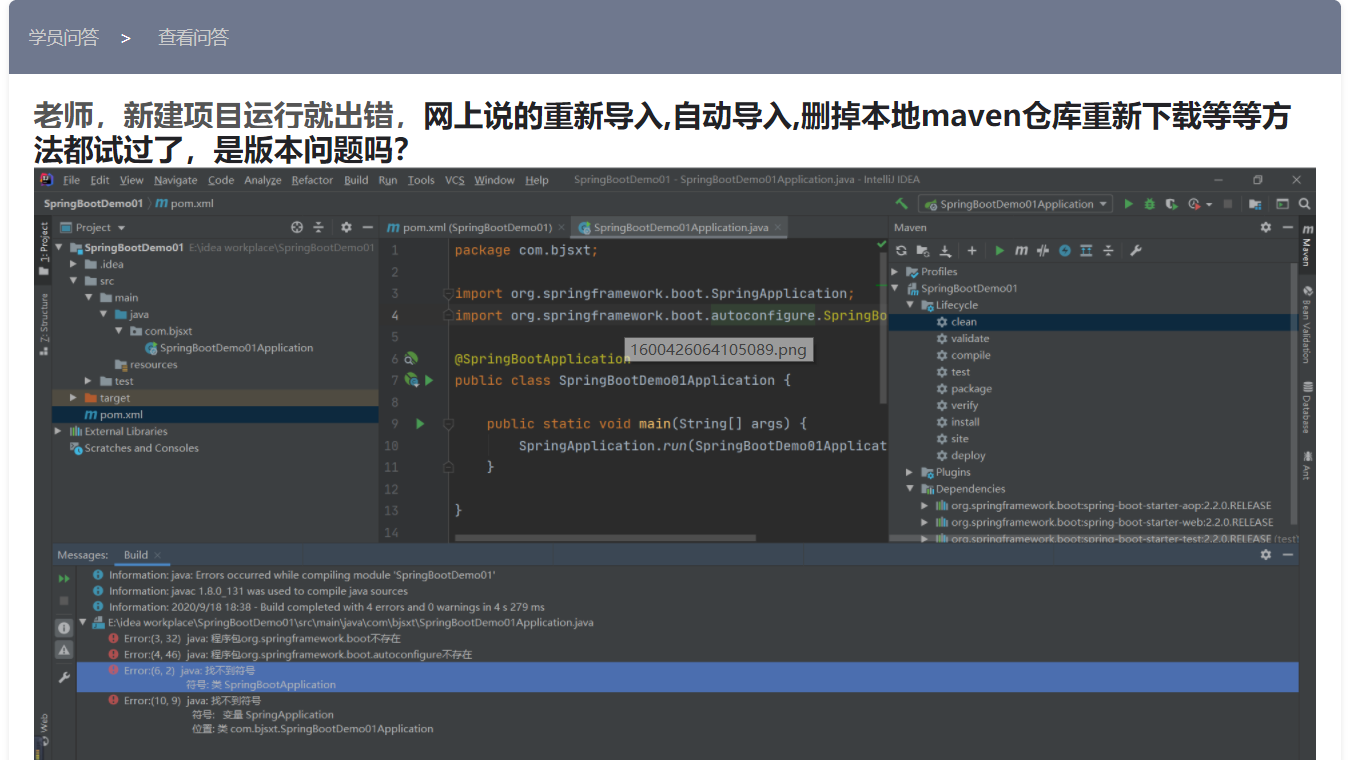Toggle Maven tool window stripe button
This screenshot has height=760, width=1358.
(x=1307, y=245)
